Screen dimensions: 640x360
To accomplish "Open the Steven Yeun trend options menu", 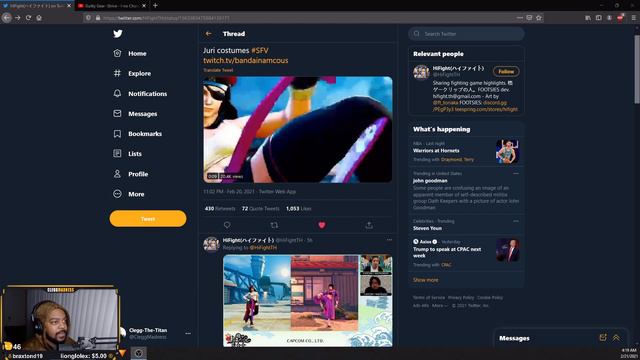I will [x=516, y=221].
